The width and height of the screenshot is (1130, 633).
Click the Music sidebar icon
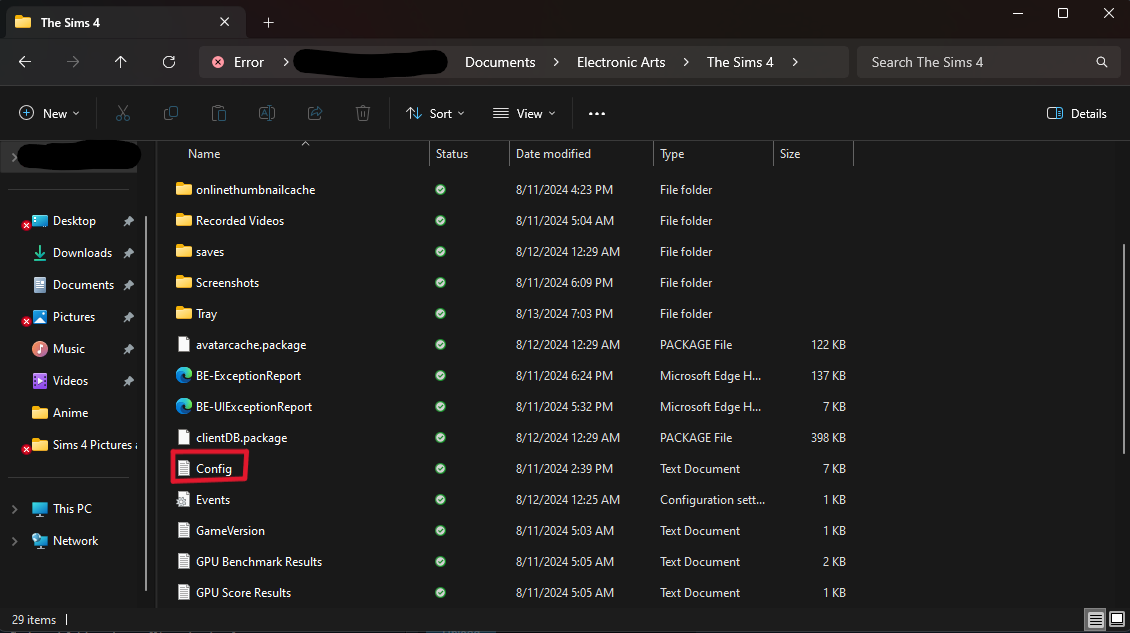[x=40, y=348]
